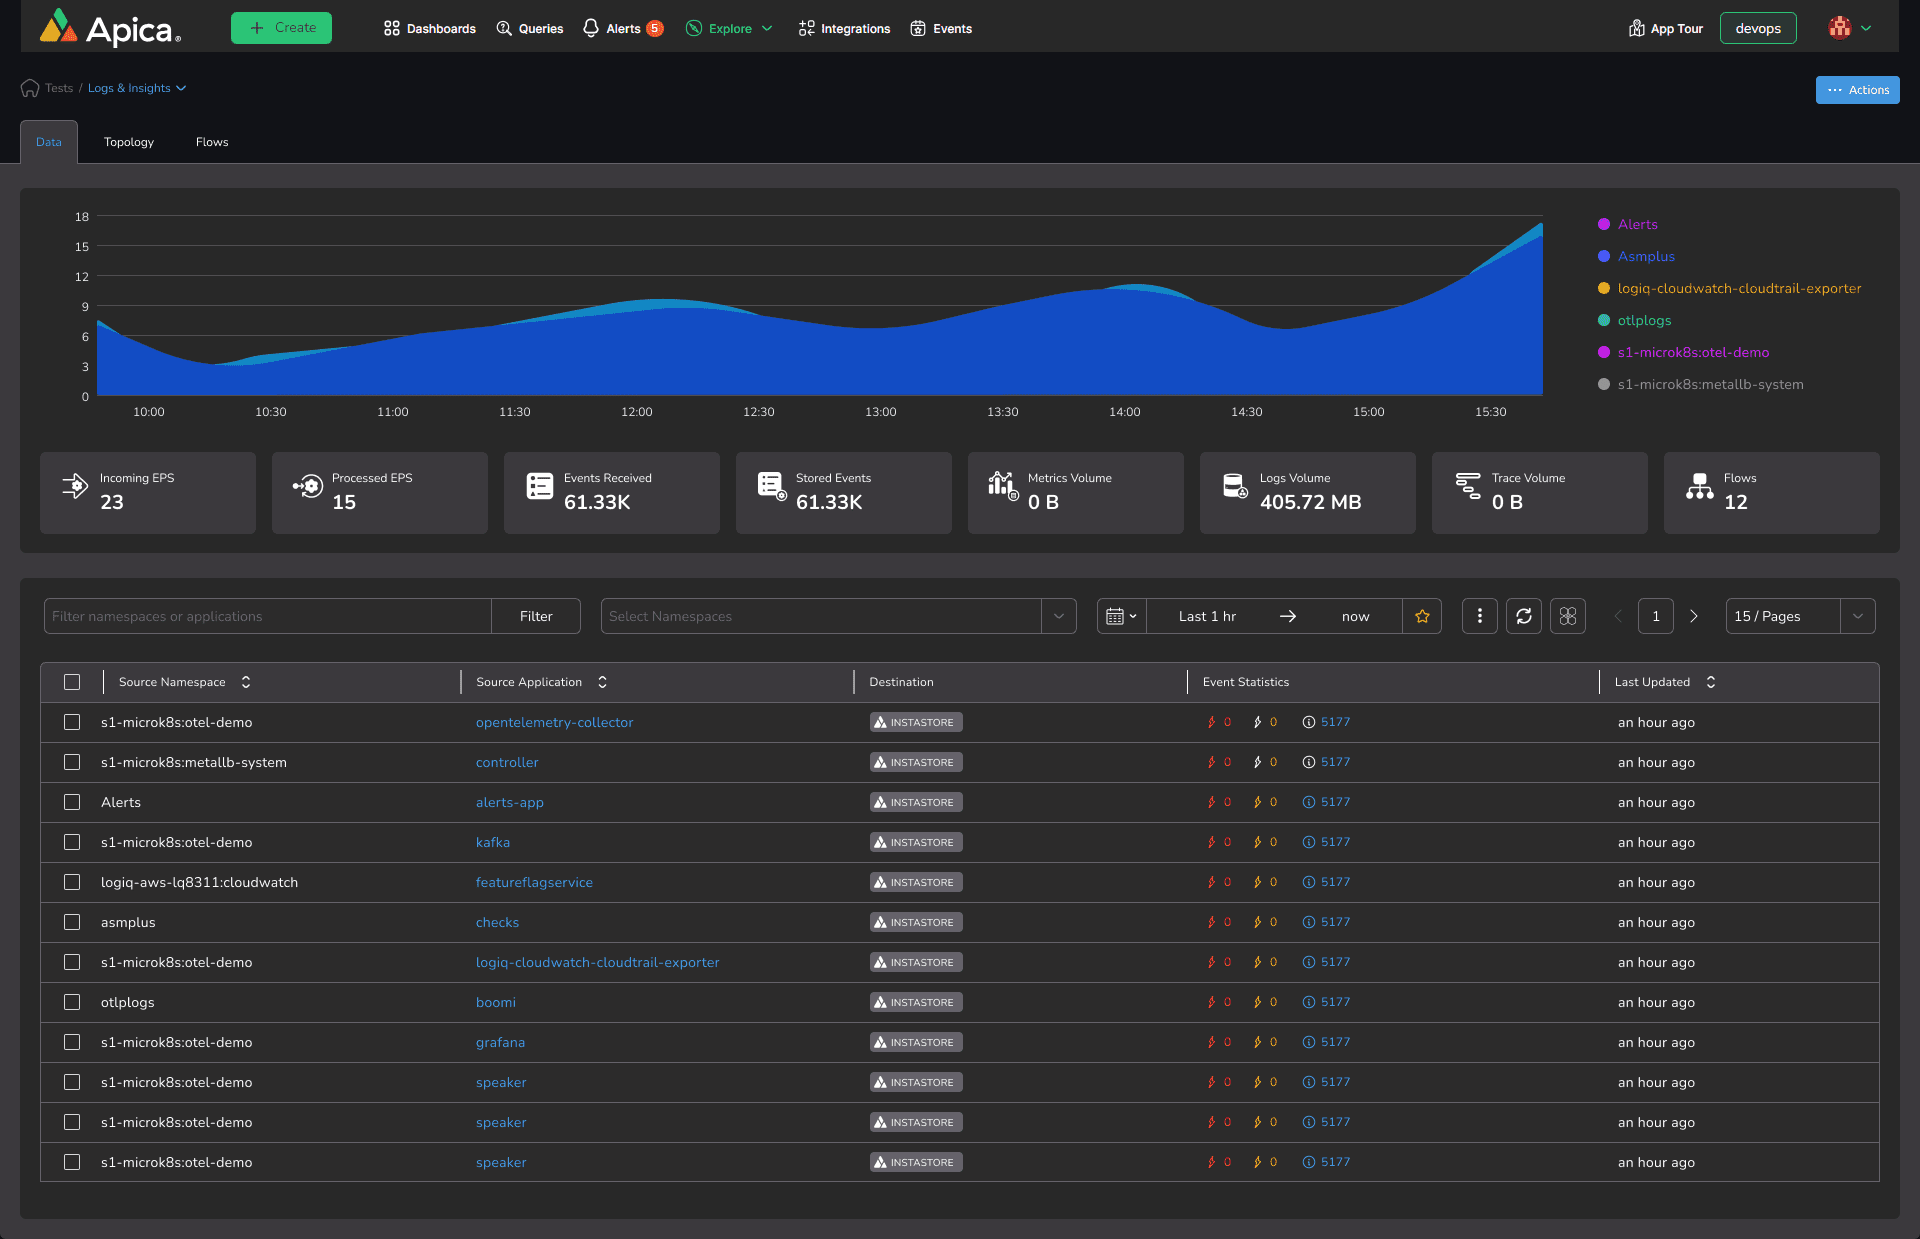The width and height of the screenshot is (1920, 1239).
Task: Click the alerts-app hyperlink
Action: click(509, 802)
